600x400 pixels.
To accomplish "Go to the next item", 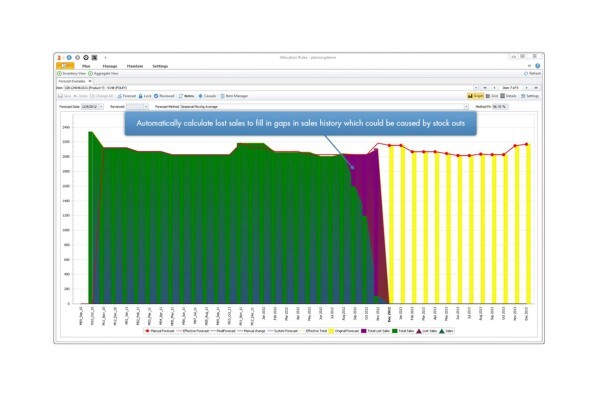I will tap(527, 88).
